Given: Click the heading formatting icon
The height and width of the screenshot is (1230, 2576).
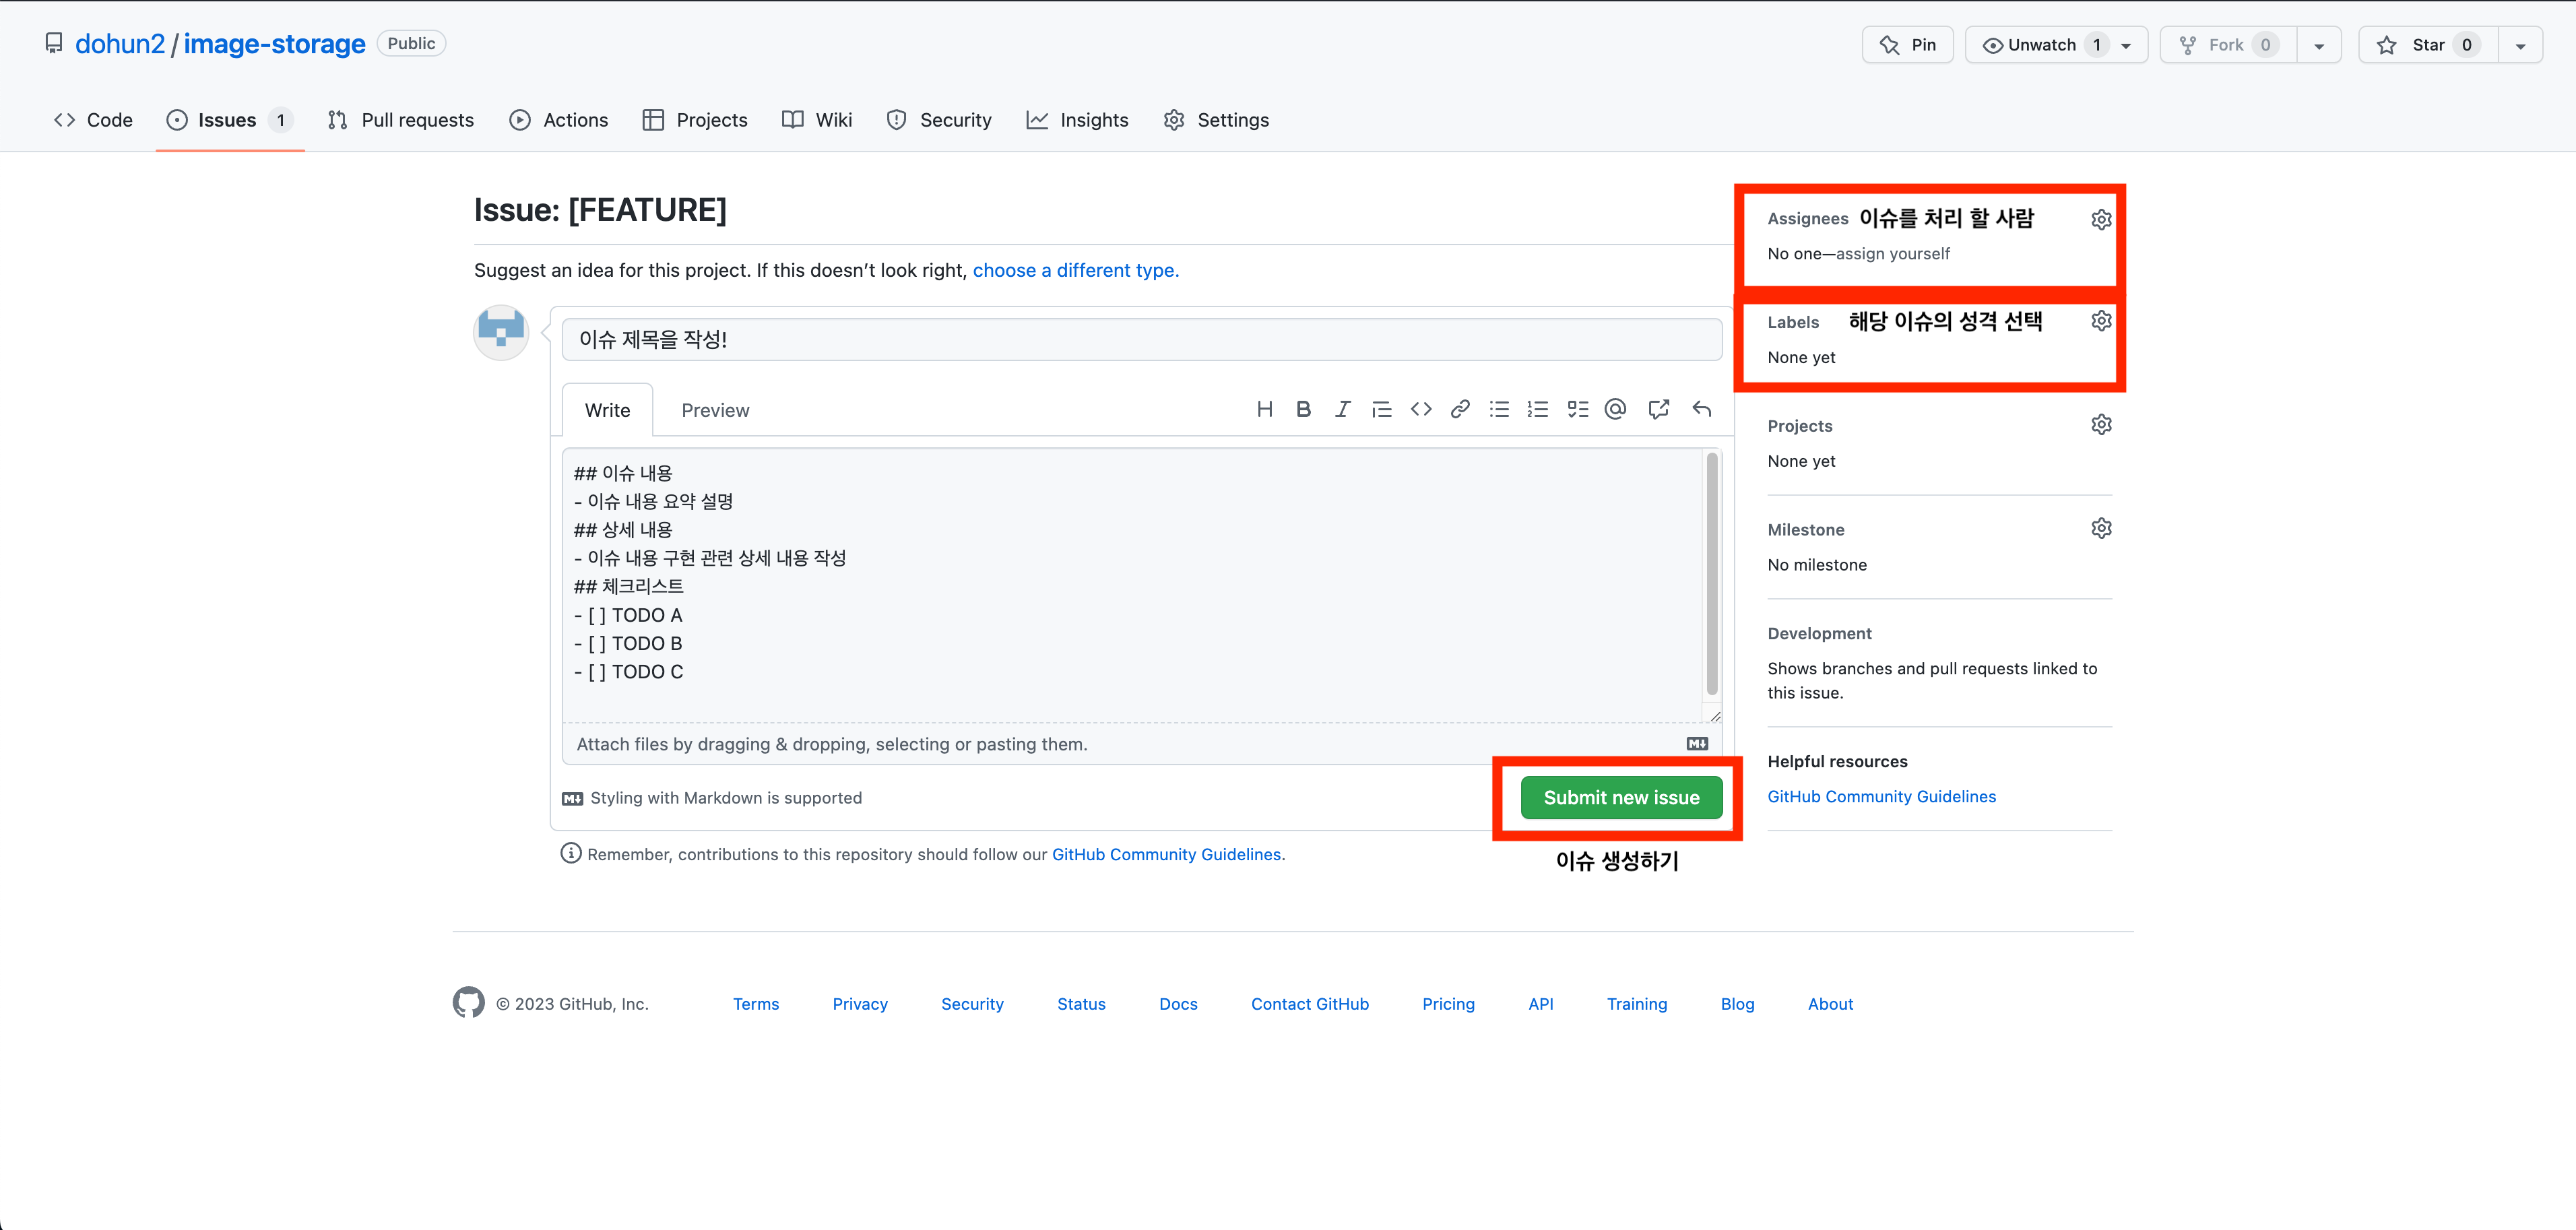Looking at the screenshot, I should point(1264,409).
